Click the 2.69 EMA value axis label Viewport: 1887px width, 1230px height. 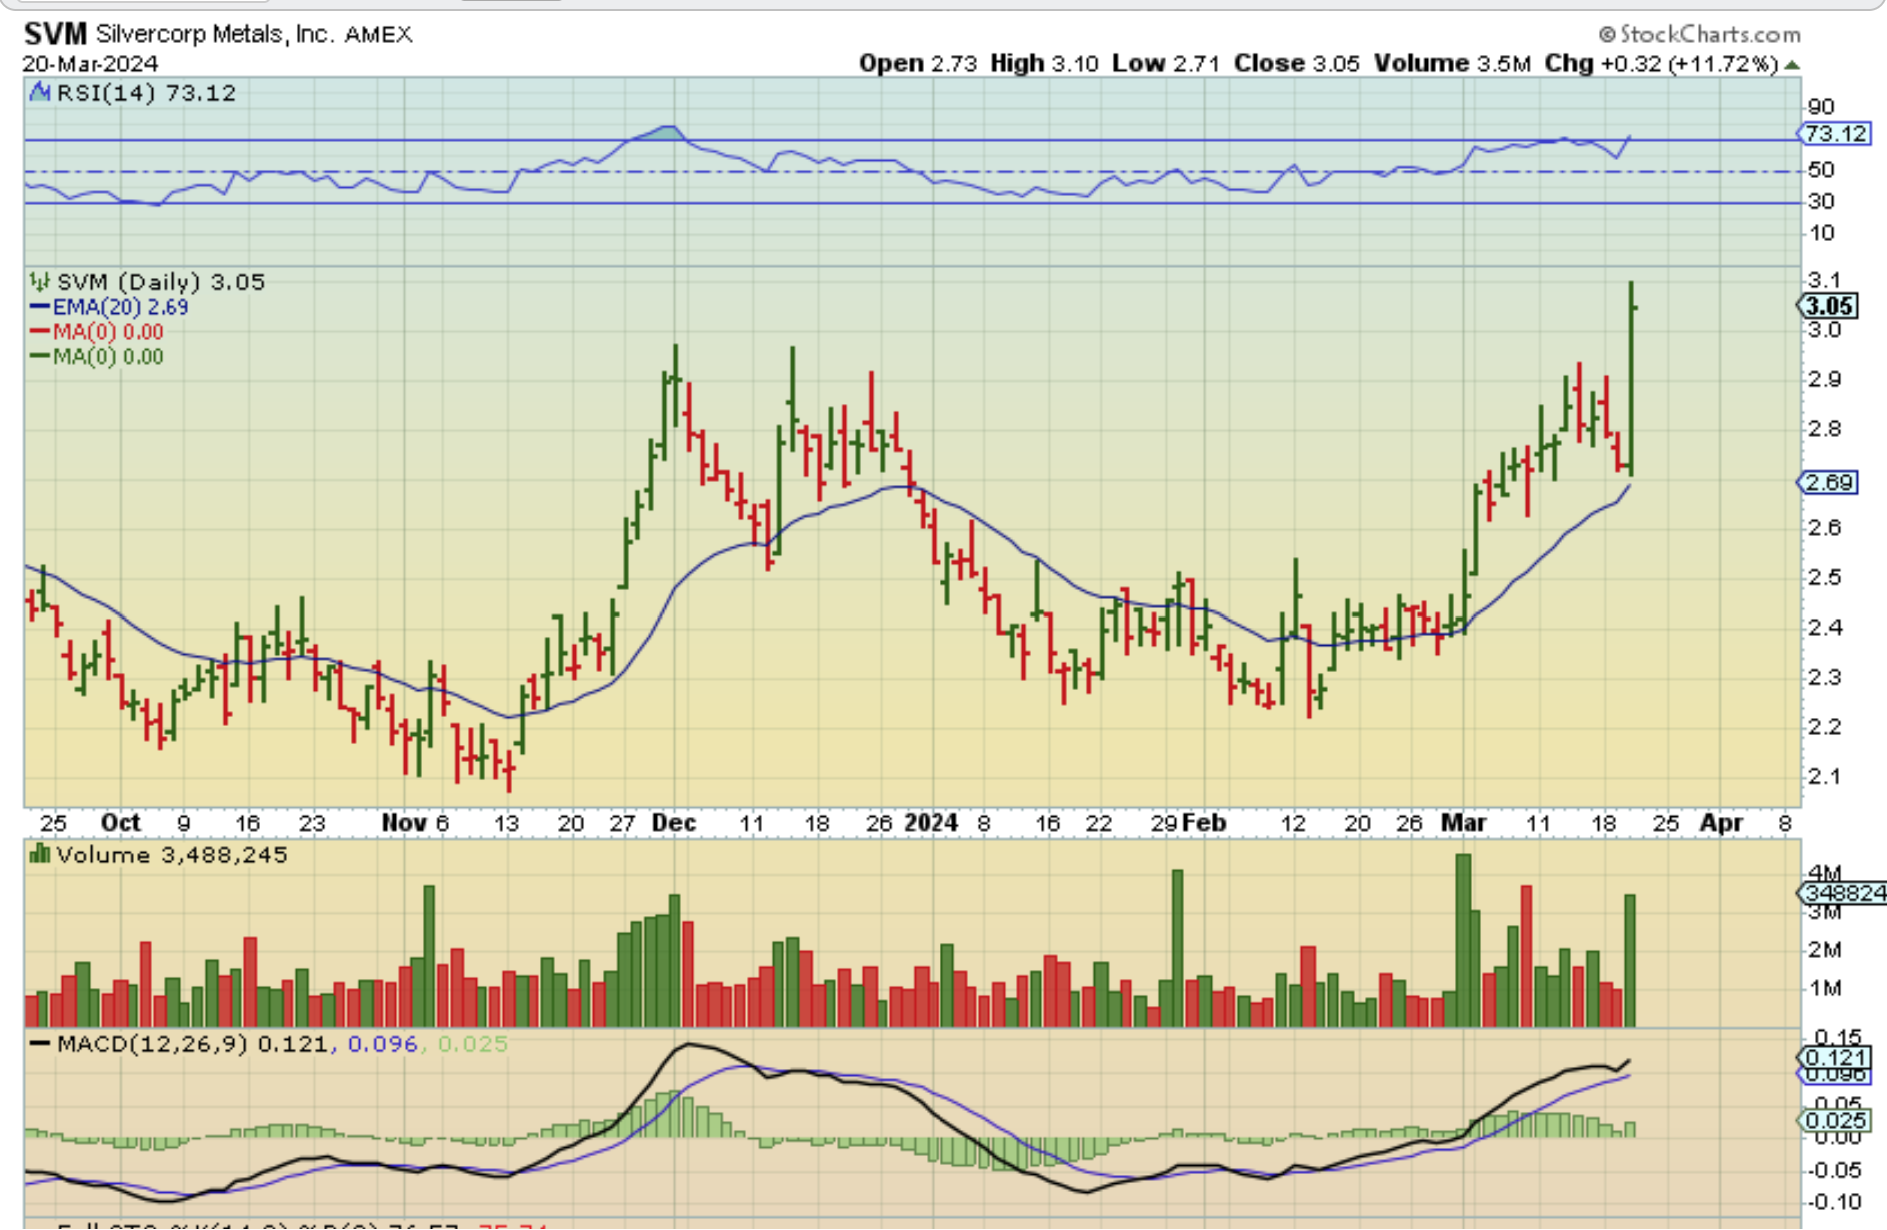pos(1829,483)
